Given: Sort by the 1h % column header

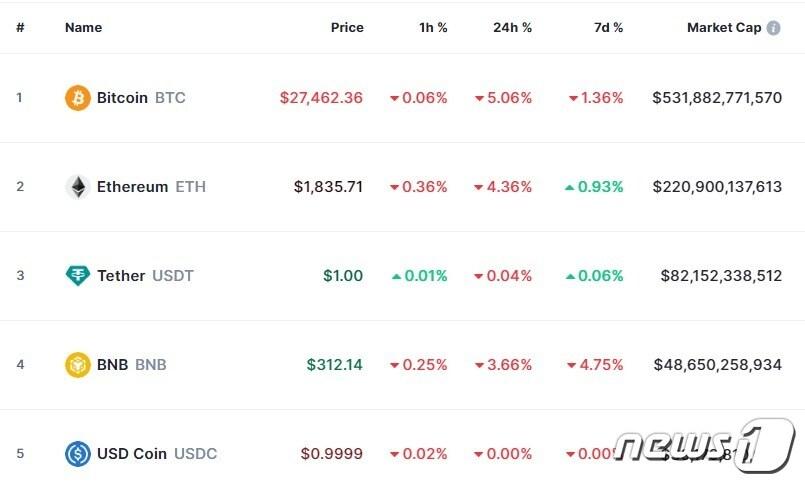Looking at the screenshot, I should 431,28.
